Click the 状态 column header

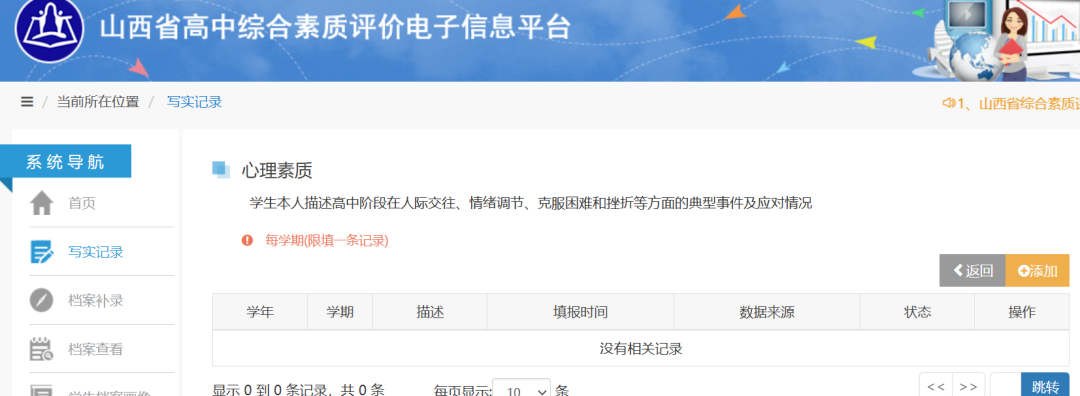pyautogui.click(x=917, y=312)
